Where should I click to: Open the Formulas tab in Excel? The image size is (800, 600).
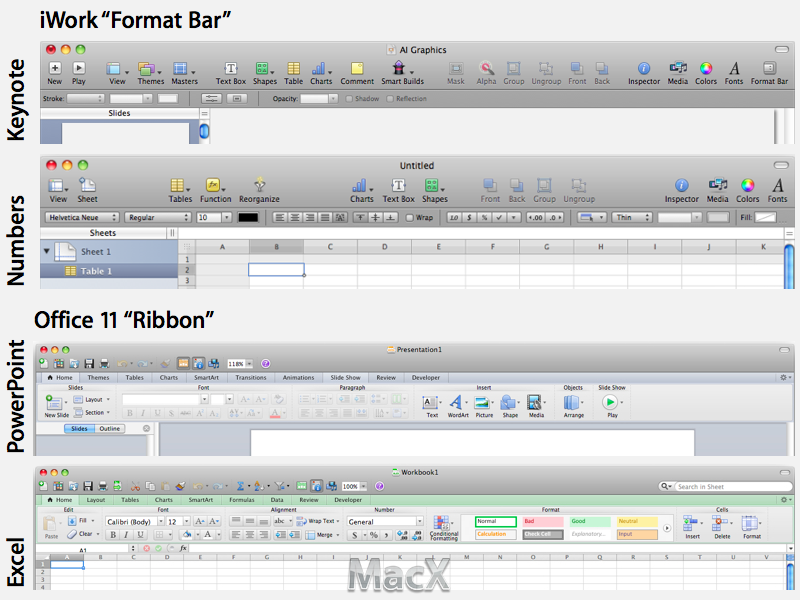point(241,499)
